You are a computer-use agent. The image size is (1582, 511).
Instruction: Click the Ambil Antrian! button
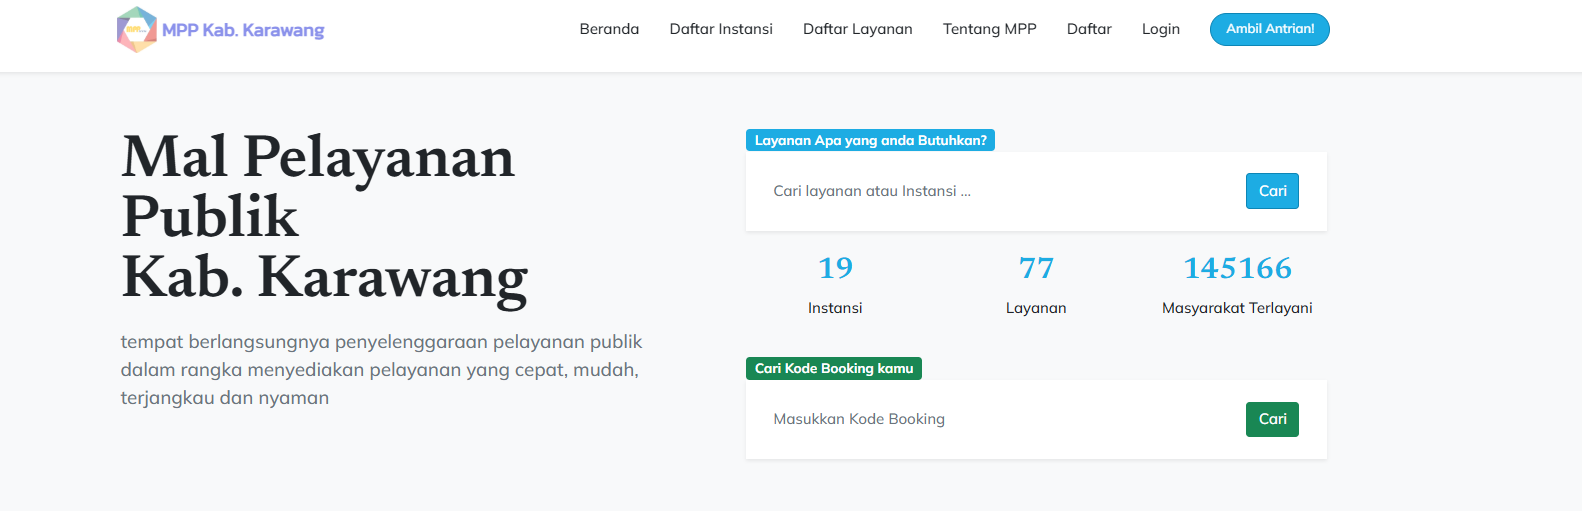click(1270, 29)
